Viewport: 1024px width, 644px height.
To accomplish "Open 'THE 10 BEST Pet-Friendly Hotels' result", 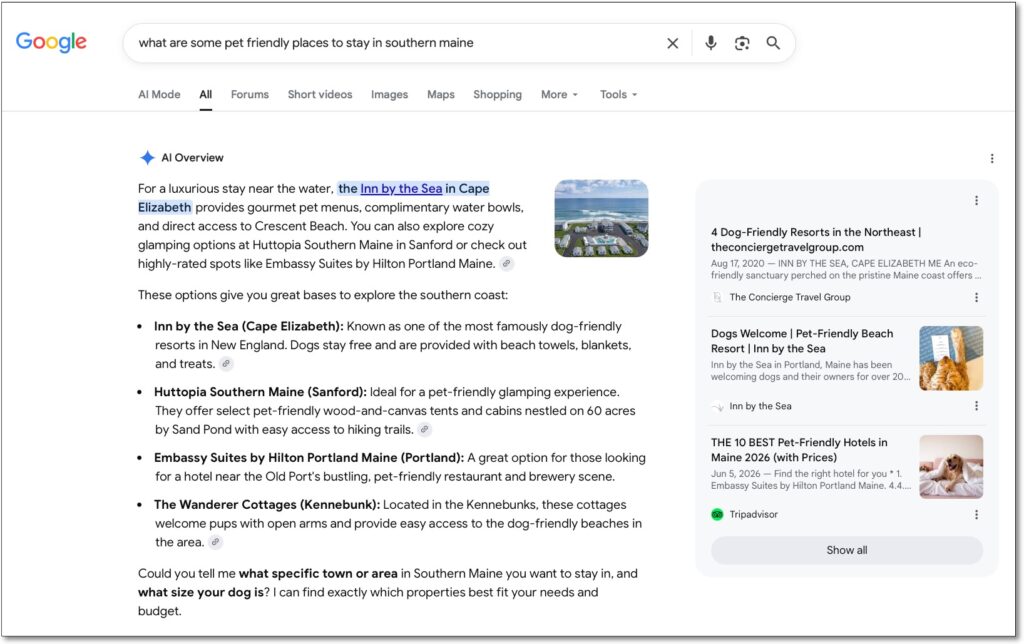I will (x=799, y=450).
